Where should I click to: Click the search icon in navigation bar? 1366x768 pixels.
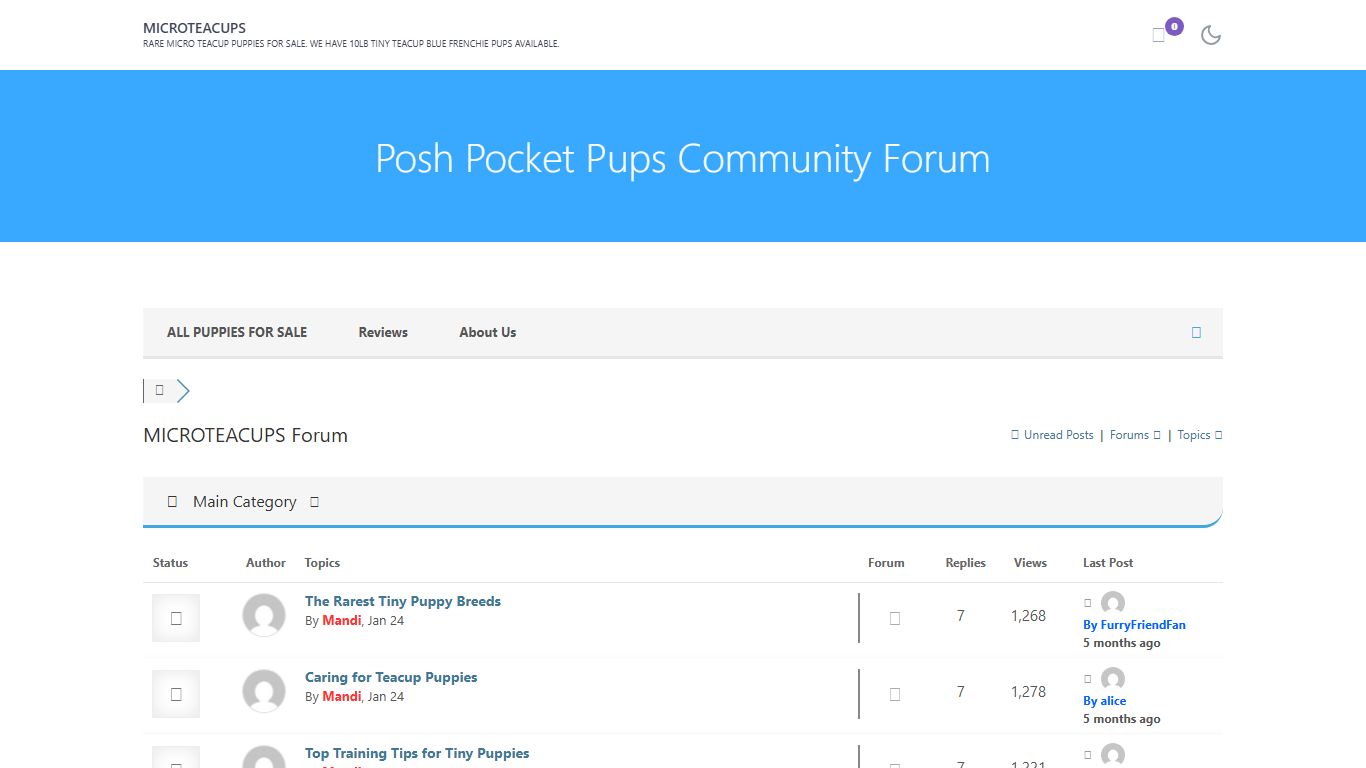[1196, 332]
